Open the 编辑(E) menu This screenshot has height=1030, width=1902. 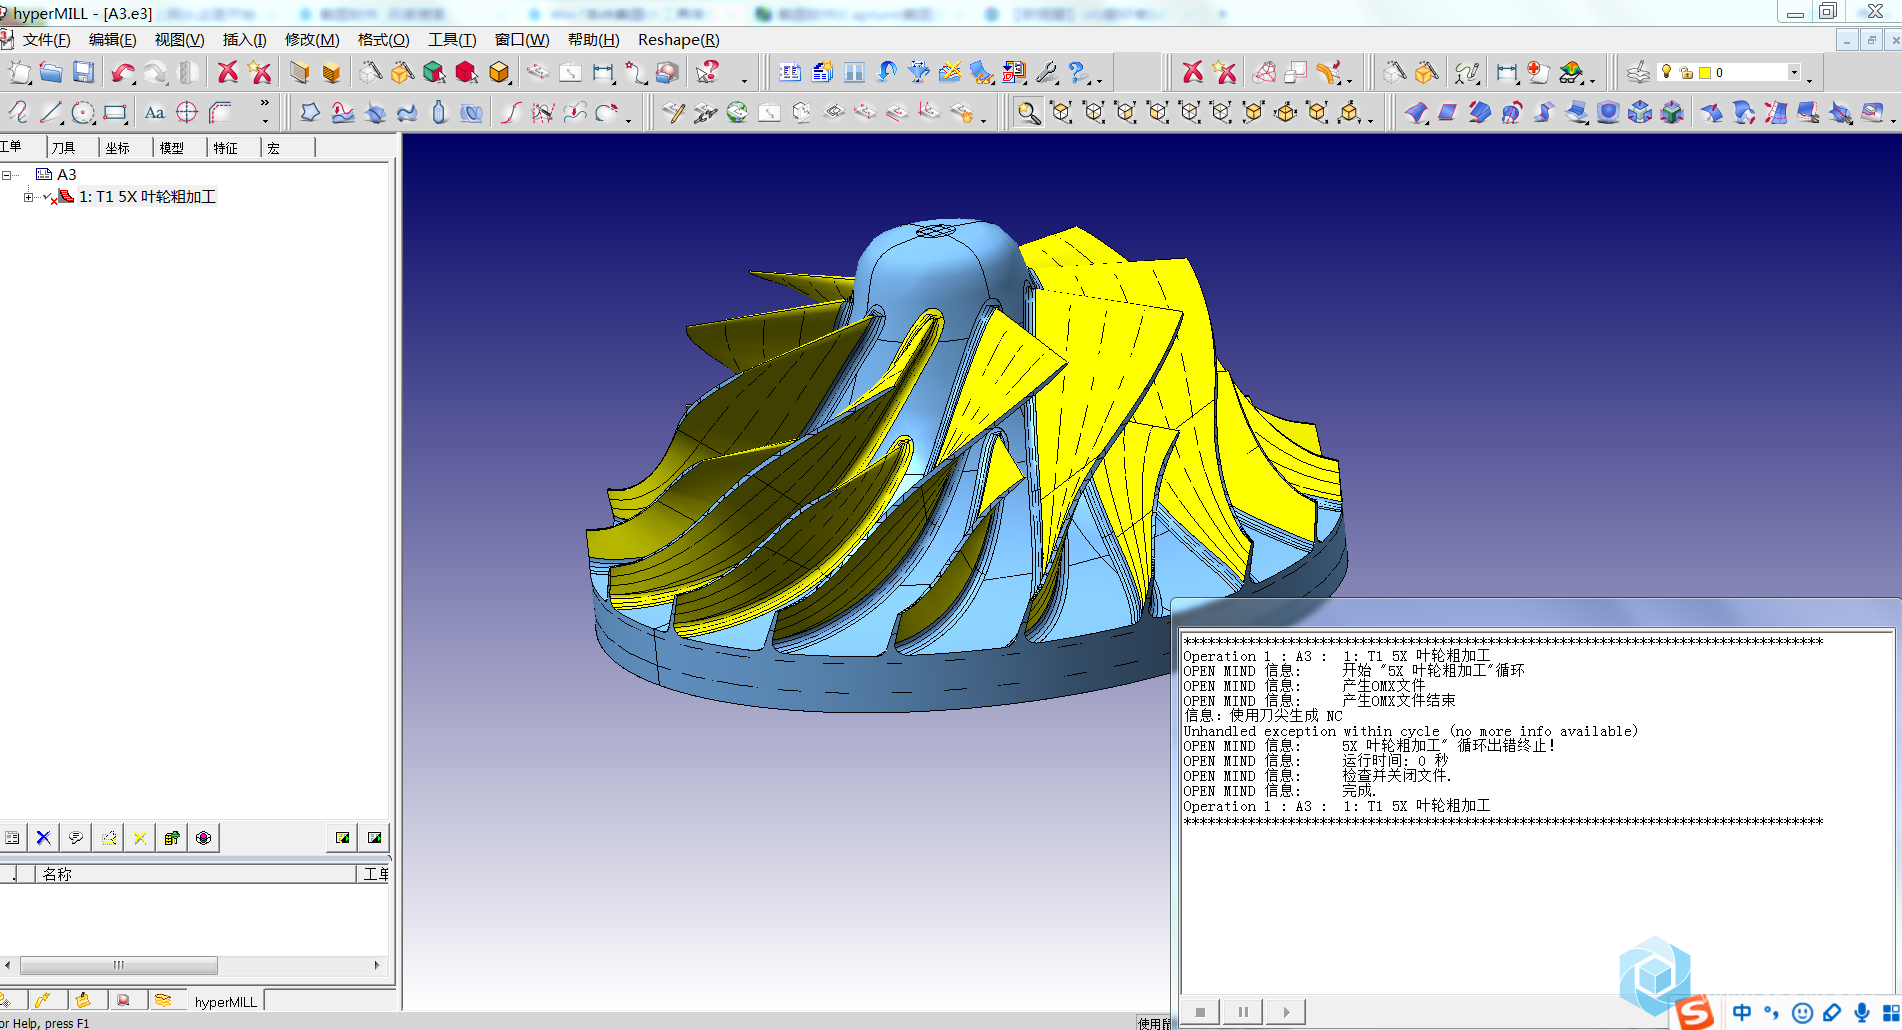112,40
